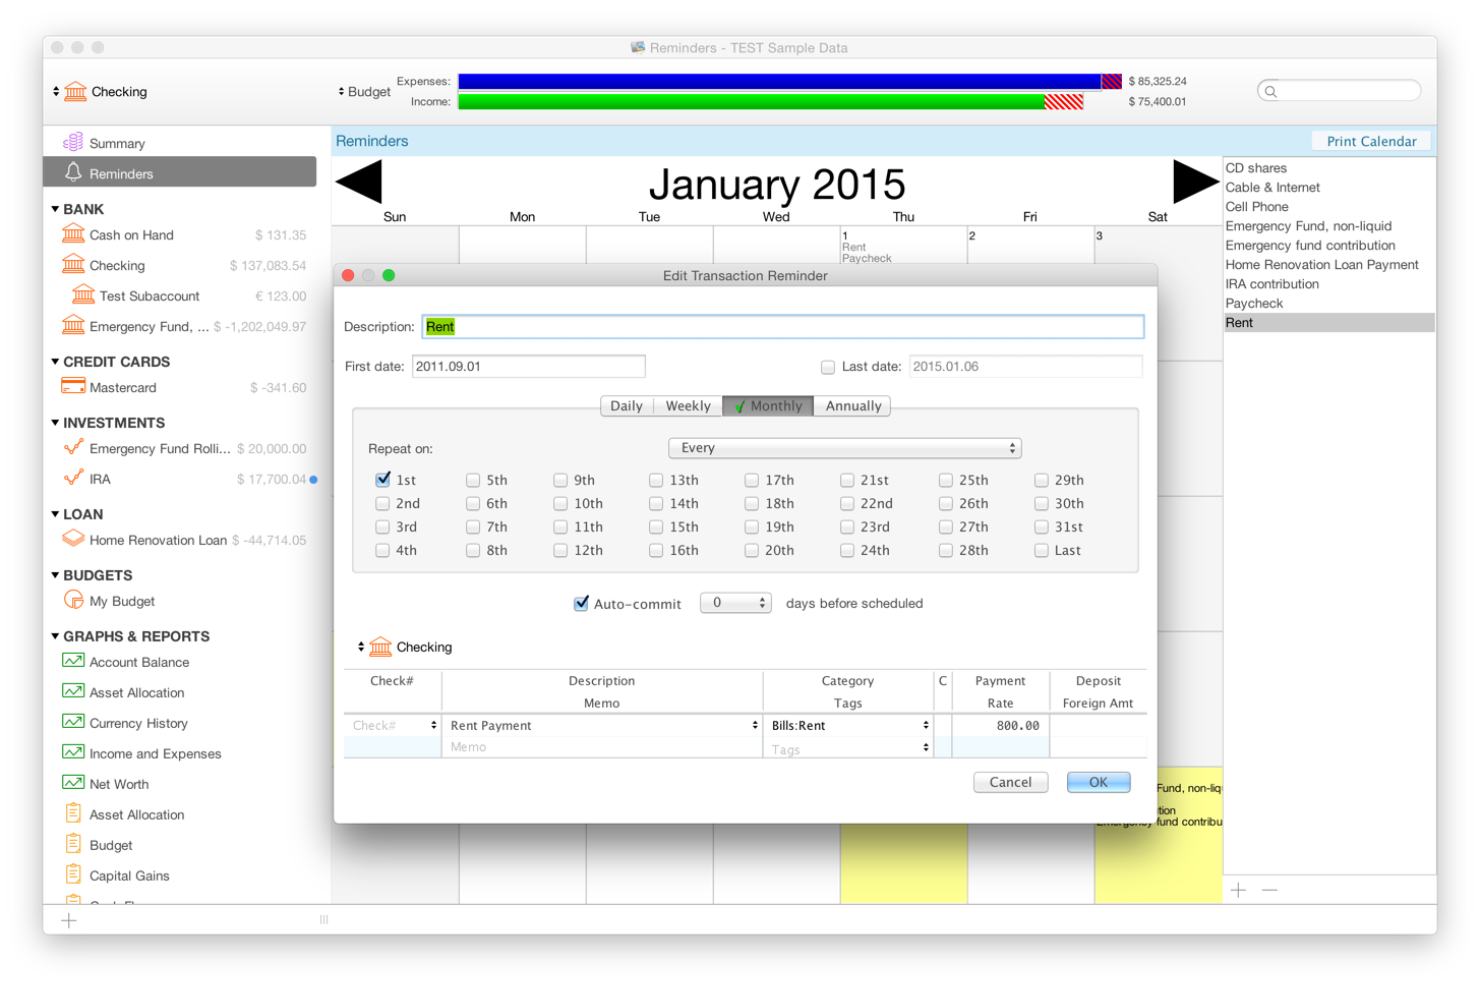Open the Every repeat interval dropdown
Viewport: 1480px width, 987px height.
pyautogui.click(x=844, y=448)
